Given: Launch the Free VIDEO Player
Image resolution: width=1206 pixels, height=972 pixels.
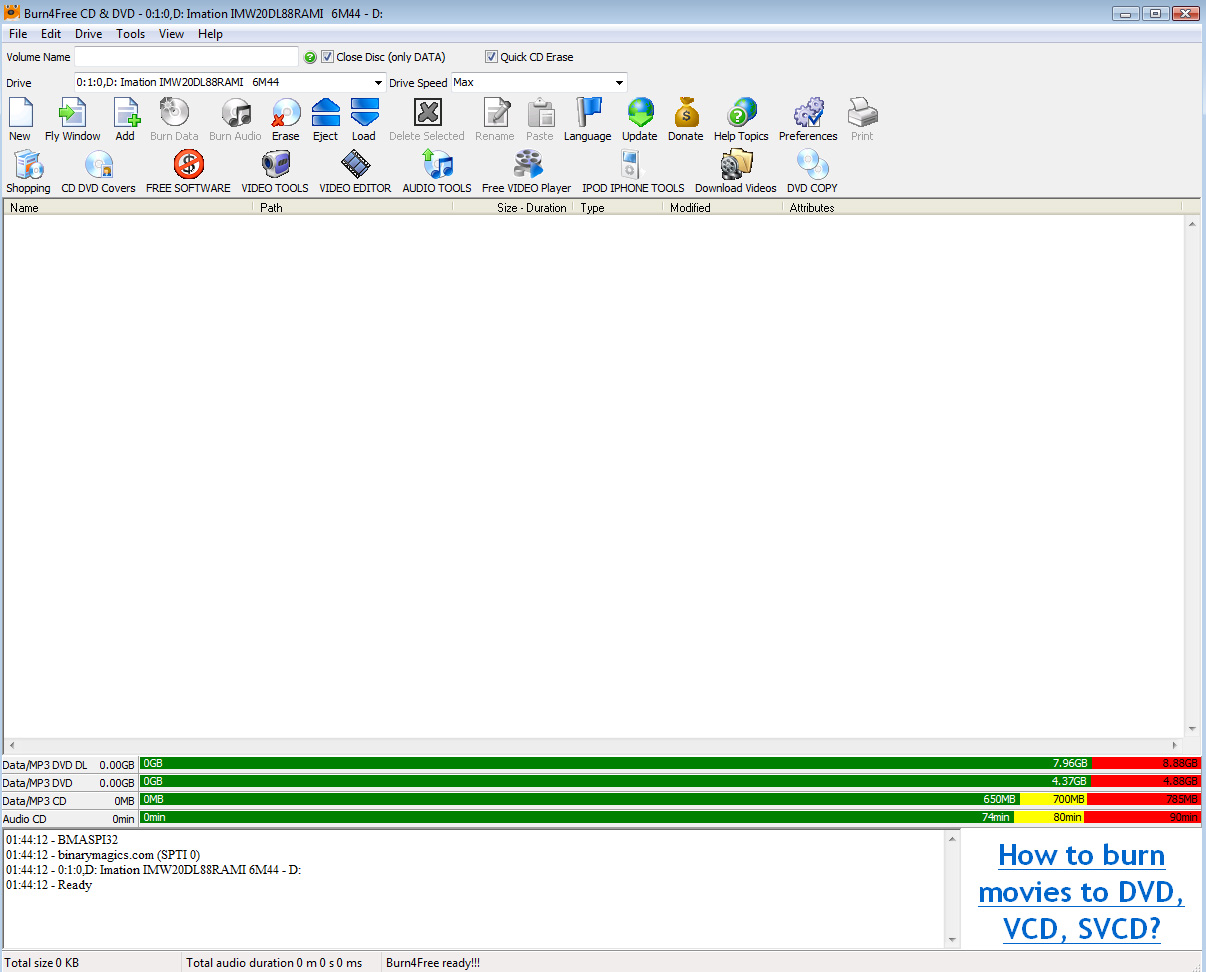Looking at the screenshot, I should tap(527, 171).
